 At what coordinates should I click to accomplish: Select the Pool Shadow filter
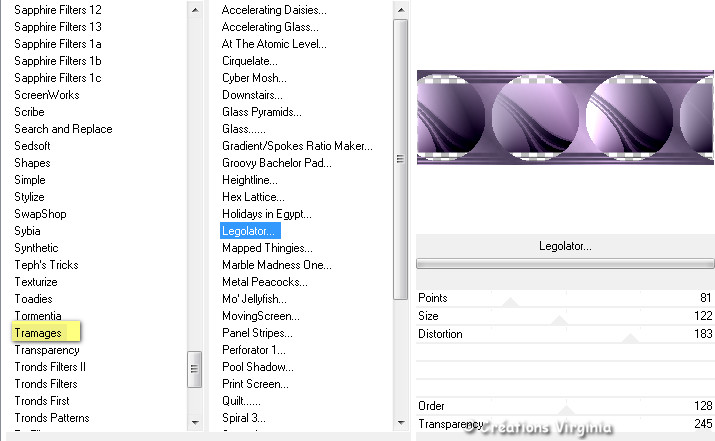tap(258, 367)
